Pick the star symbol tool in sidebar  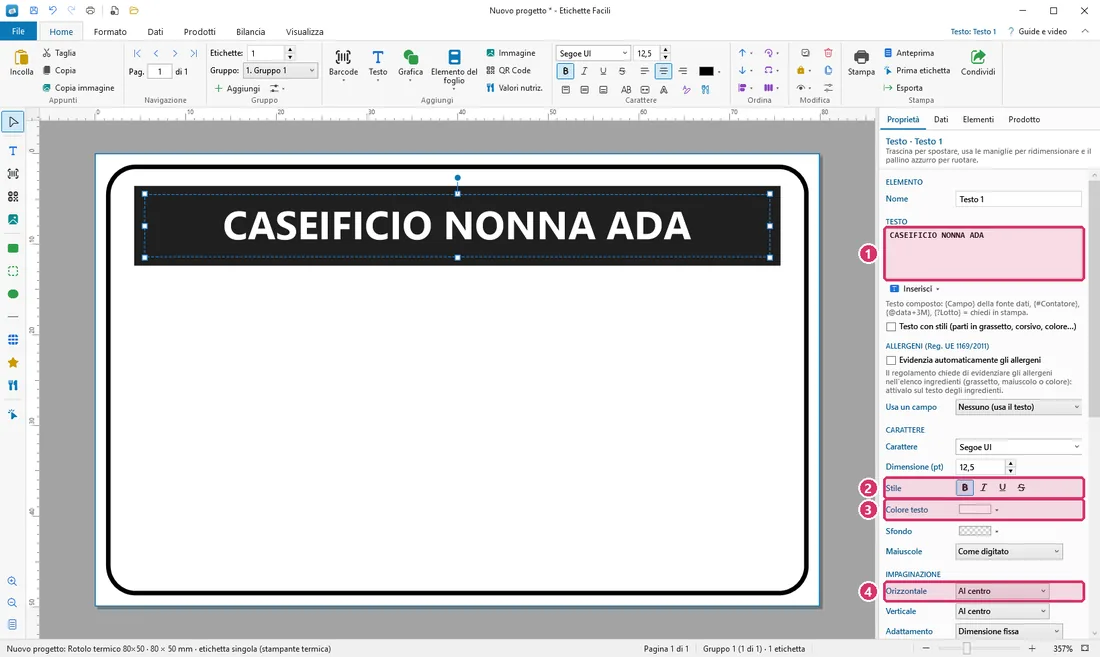pyautogui.click(x=13, y=363)
